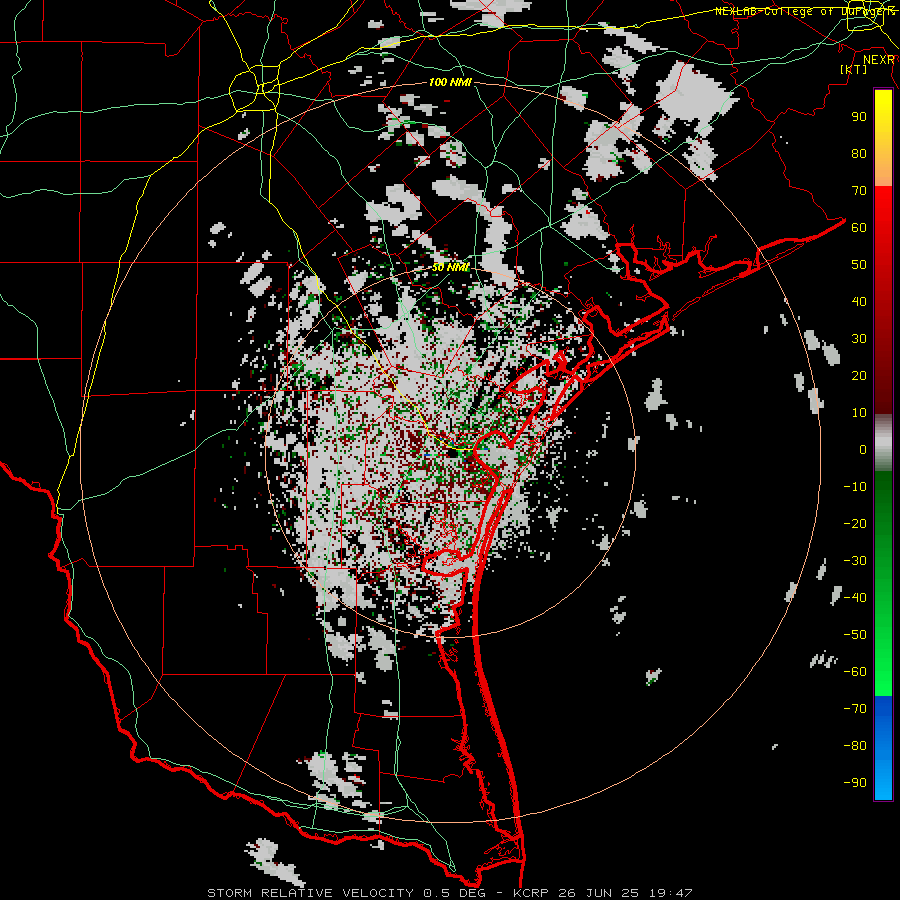Click the 0 value on velocity scale
This screenshot has width=900, height=900.
pos(863,450)
